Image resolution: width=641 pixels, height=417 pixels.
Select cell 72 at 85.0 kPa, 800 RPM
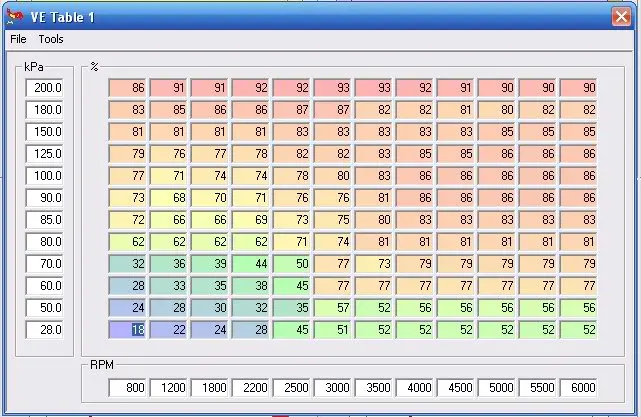point(128,220)
